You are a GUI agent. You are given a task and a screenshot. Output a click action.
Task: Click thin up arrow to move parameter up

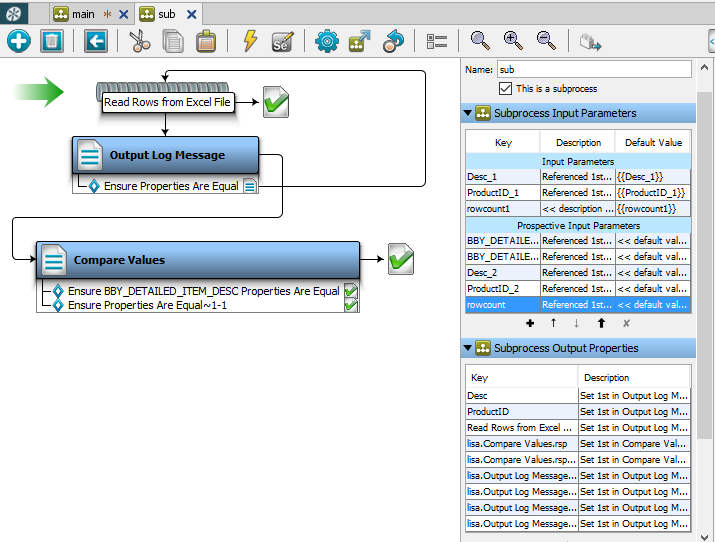(553, 324)
